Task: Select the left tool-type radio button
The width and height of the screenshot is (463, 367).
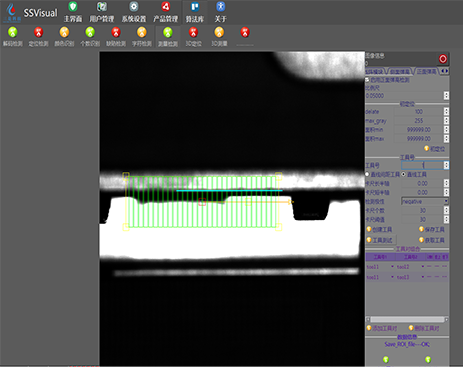Action: point(367,174)
